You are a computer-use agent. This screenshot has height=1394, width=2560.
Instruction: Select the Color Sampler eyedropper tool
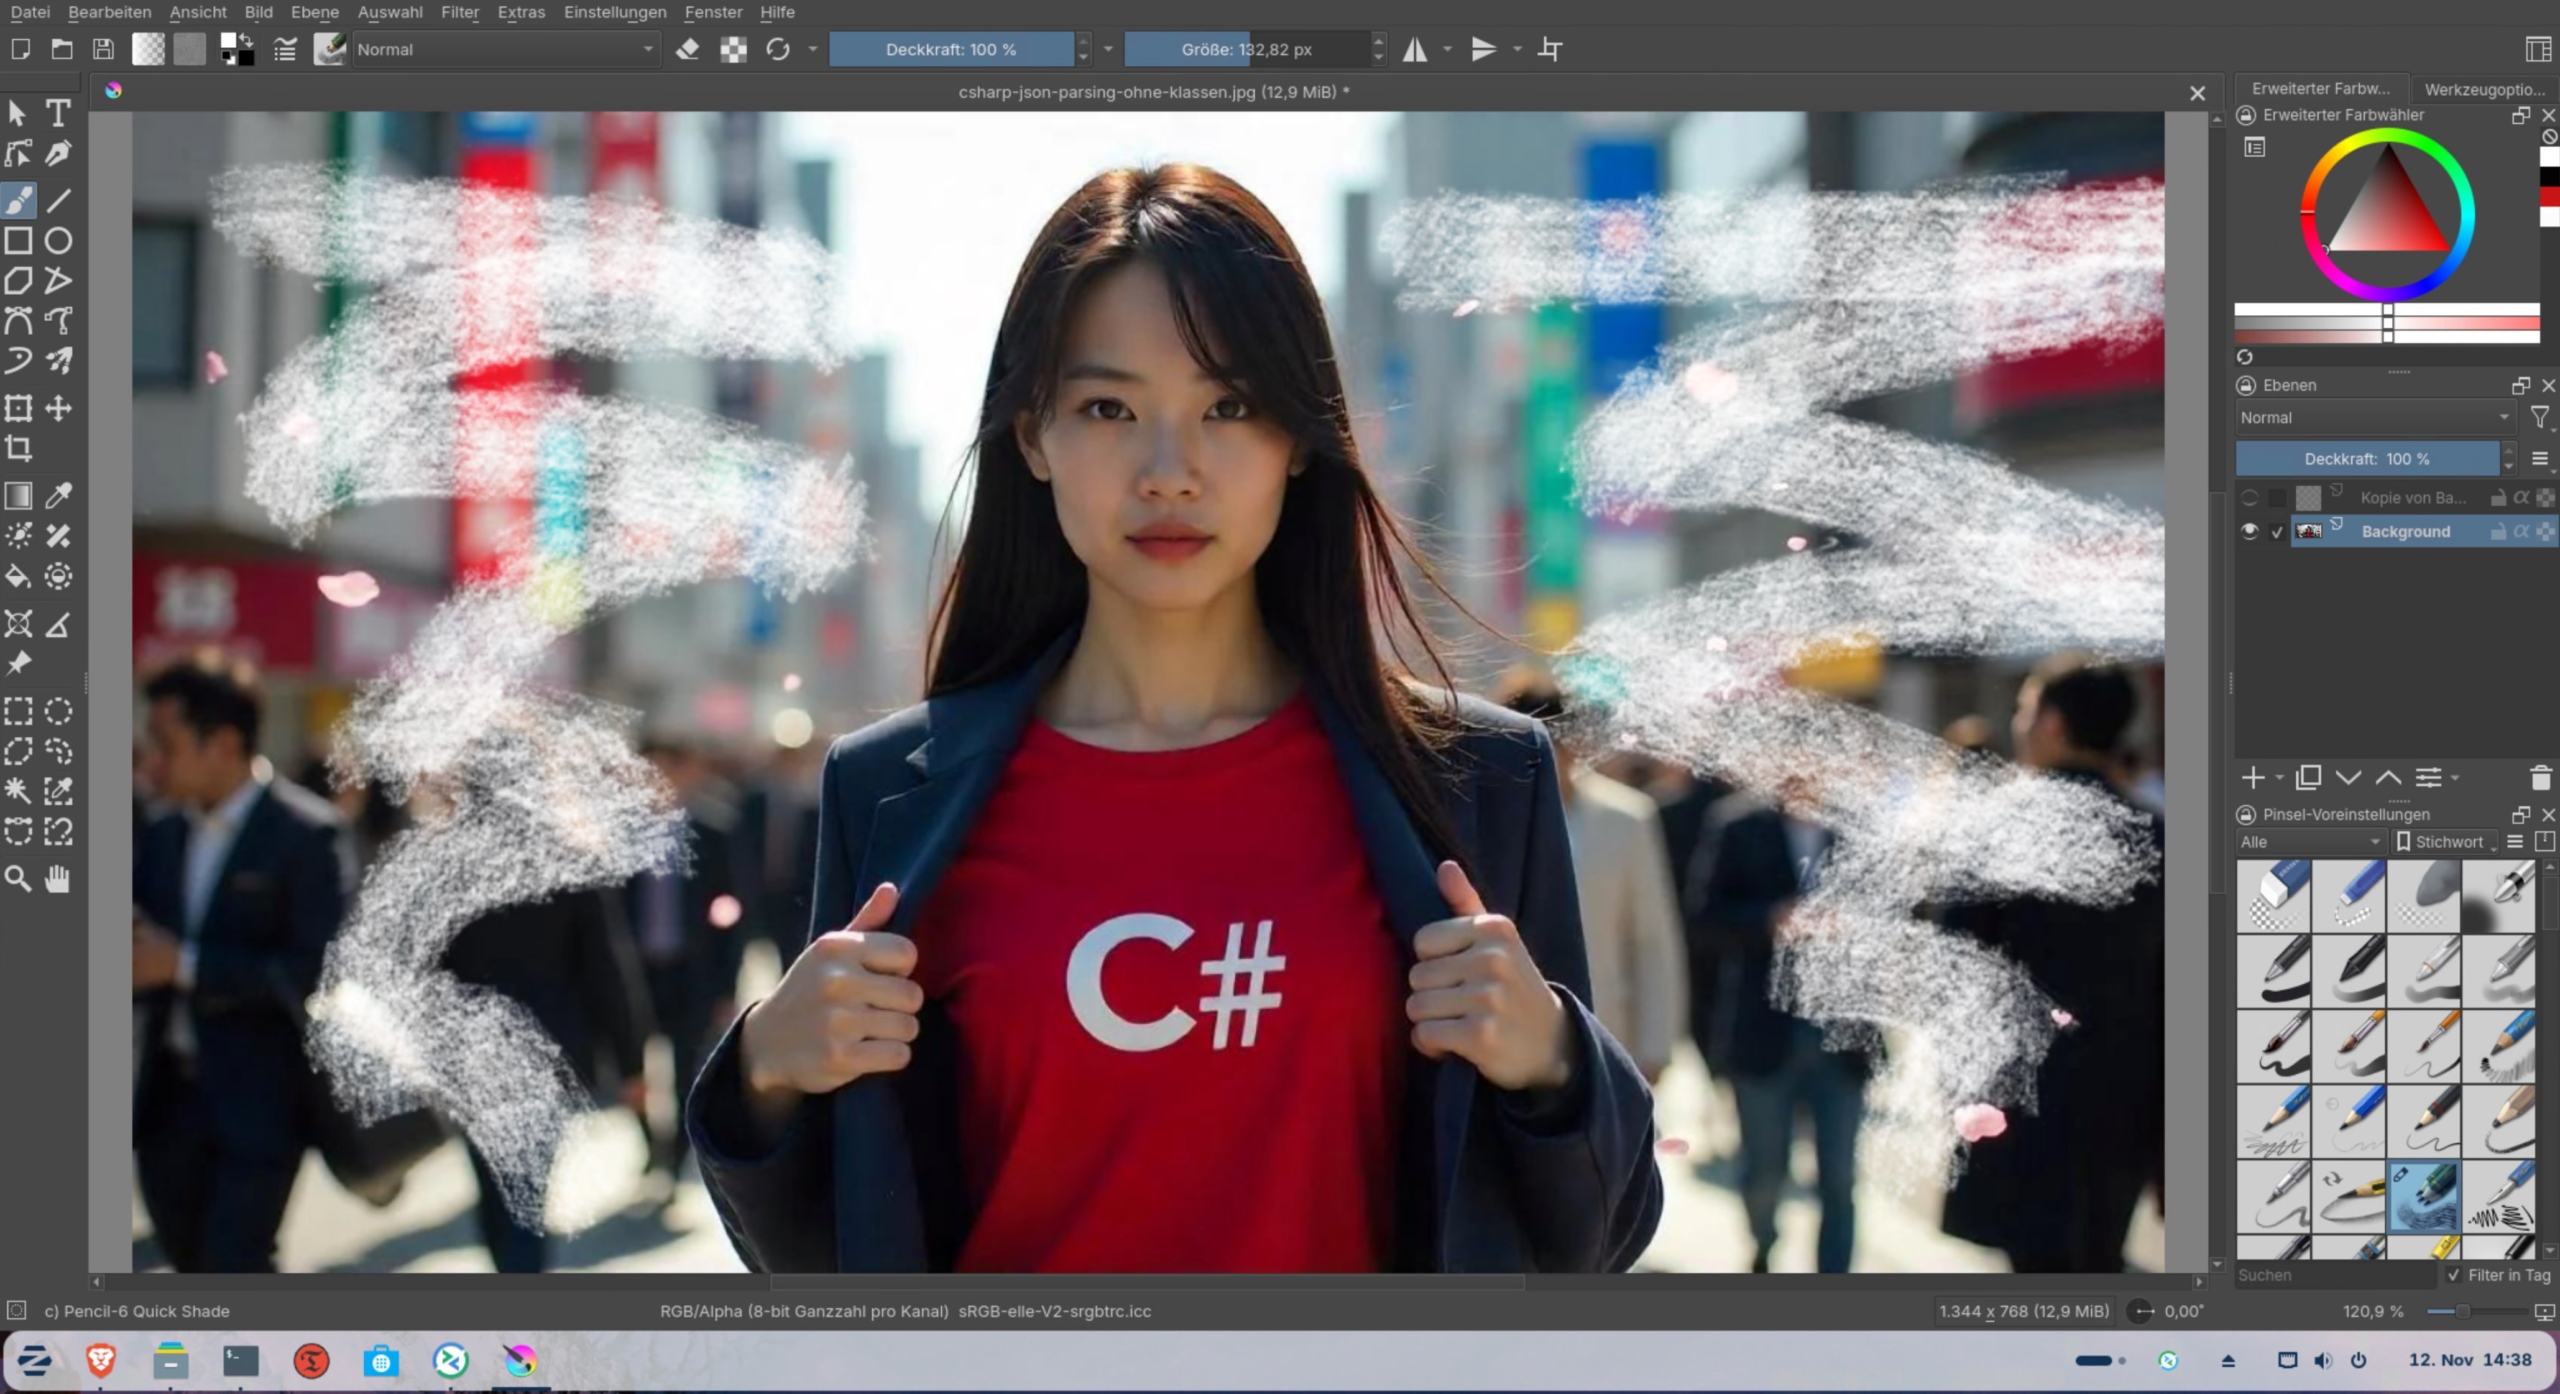(x=58, y=496)
